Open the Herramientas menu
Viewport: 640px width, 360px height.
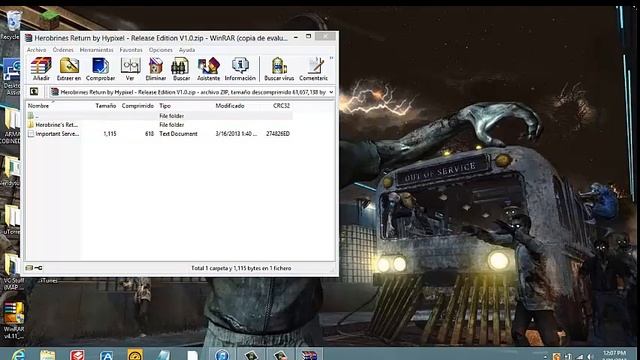96,50
